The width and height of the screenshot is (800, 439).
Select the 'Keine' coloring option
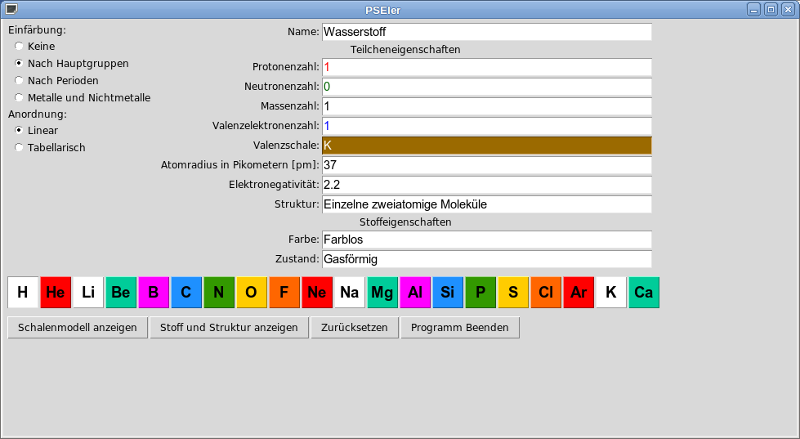point(19,46)
